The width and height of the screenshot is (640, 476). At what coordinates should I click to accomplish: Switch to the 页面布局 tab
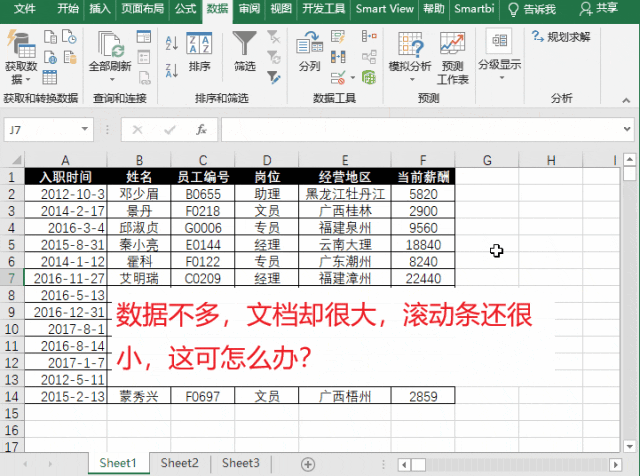click(x=142, y=9)
